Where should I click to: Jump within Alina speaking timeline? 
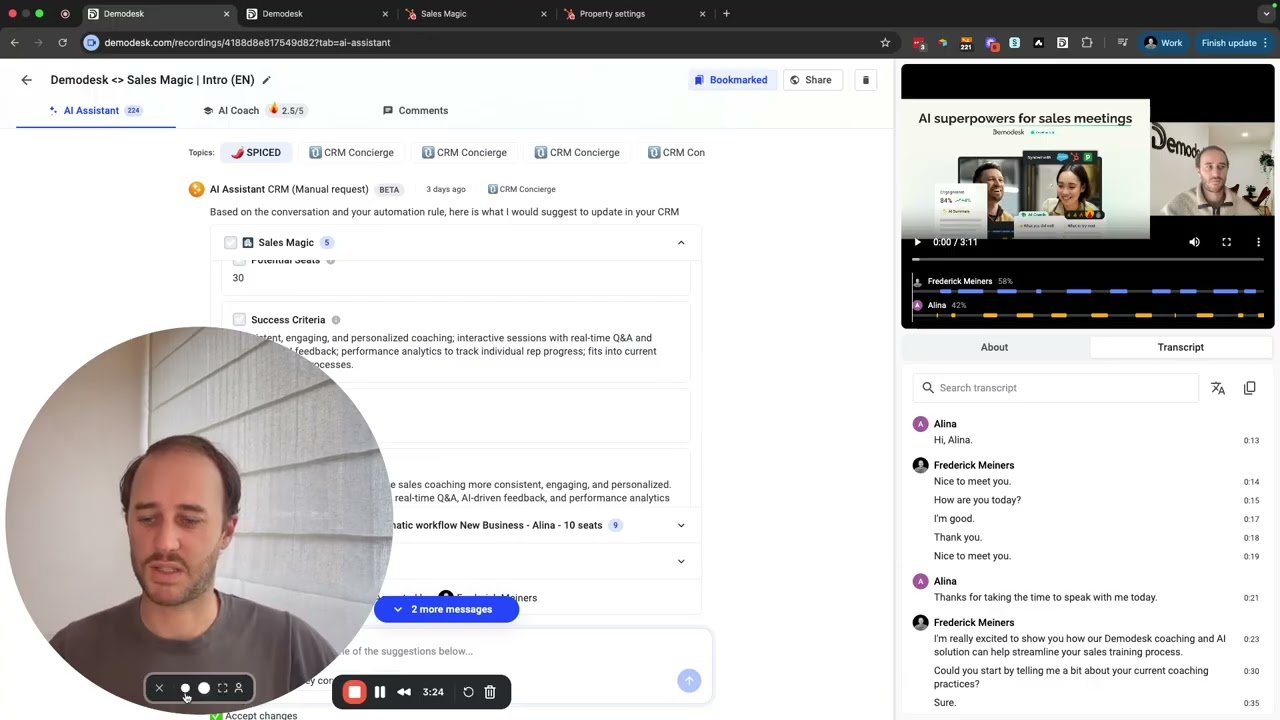pyautogui.click(x=1087, y=316)
